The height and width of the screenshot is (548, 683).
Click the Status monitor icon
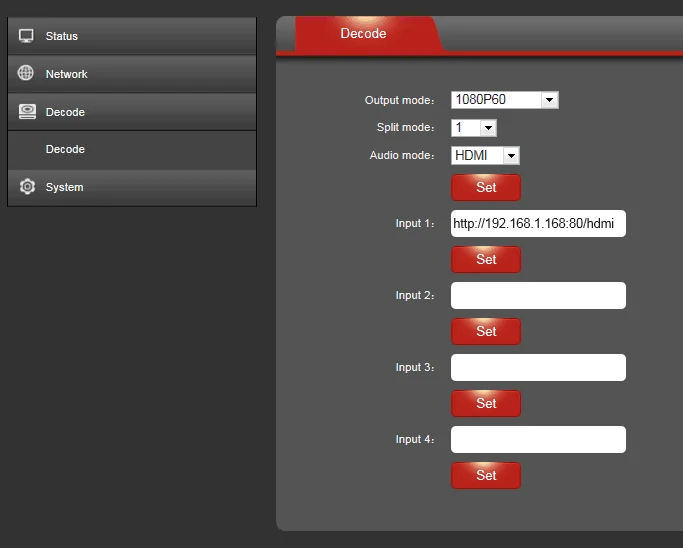click(x=27, y=36)
